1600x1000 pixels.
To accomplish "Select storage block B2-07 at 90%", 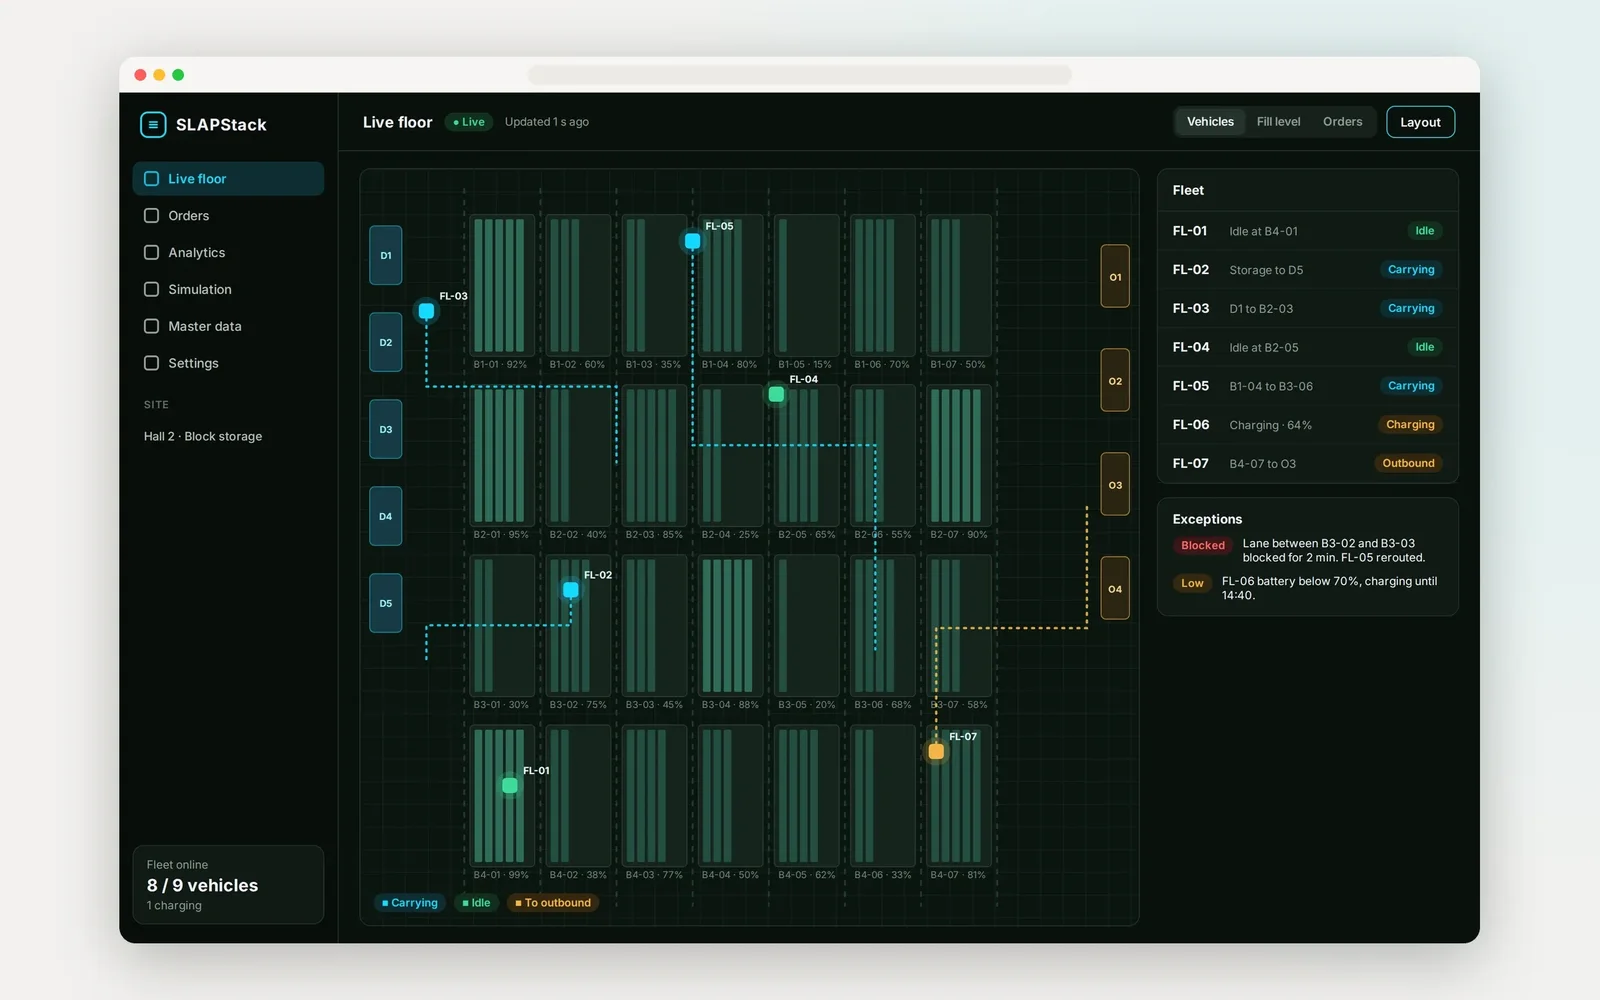I will click(x=958, y=455).
